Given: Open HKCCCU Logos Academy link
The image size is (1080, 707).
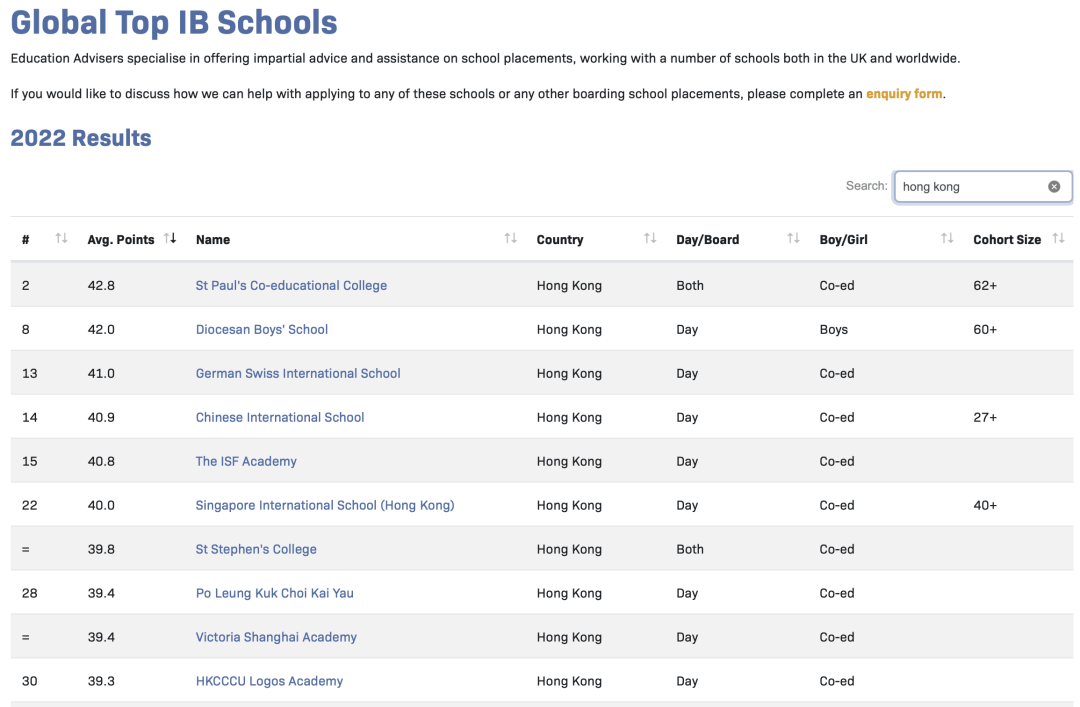Looking at the screenshot, I should 269,681.
